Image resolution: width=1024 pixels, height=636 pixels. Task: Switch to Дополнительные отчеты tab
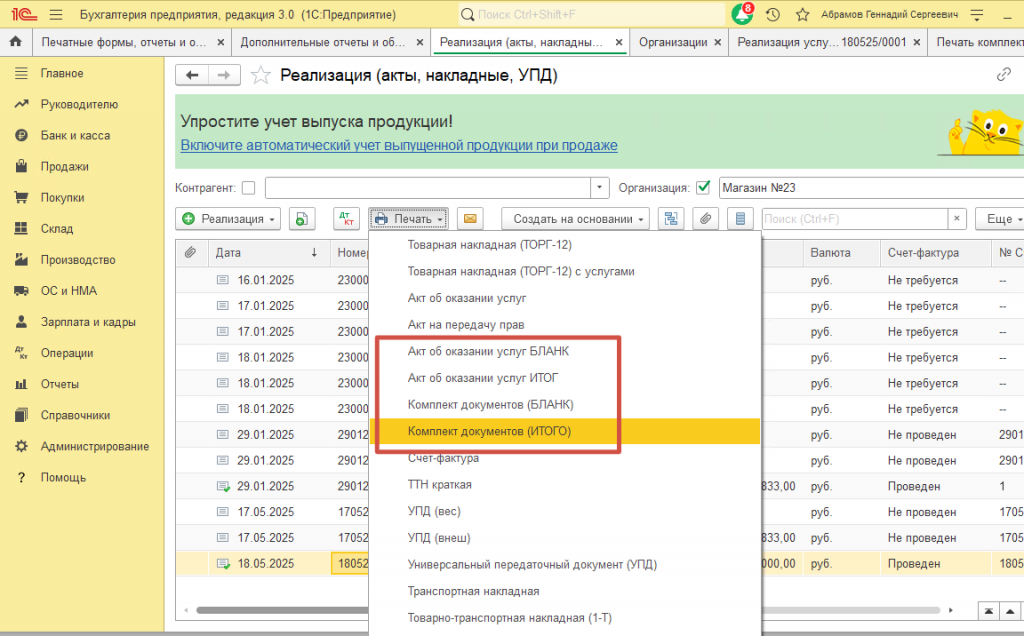(x=323, y=42)
